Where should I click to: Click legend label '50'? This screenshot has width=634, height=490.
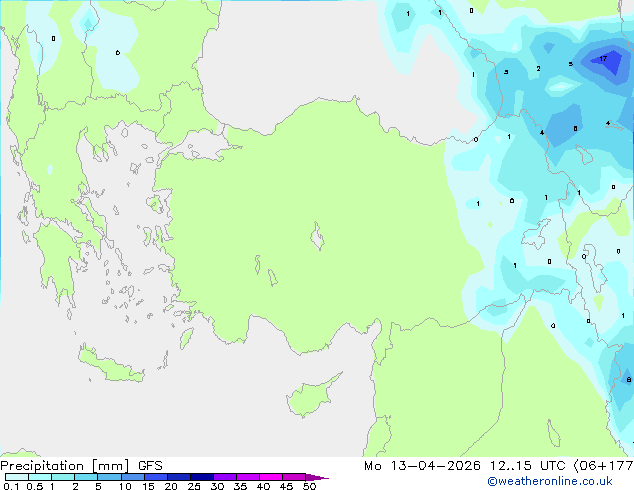[x=309, y=486]
